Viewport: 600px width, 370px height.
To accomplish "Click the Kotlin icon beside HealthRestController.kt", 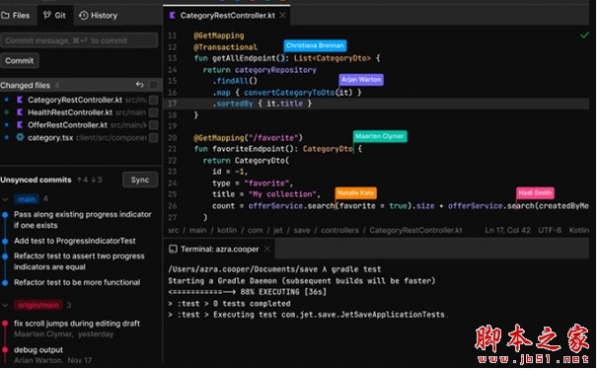I will point(20,112).
